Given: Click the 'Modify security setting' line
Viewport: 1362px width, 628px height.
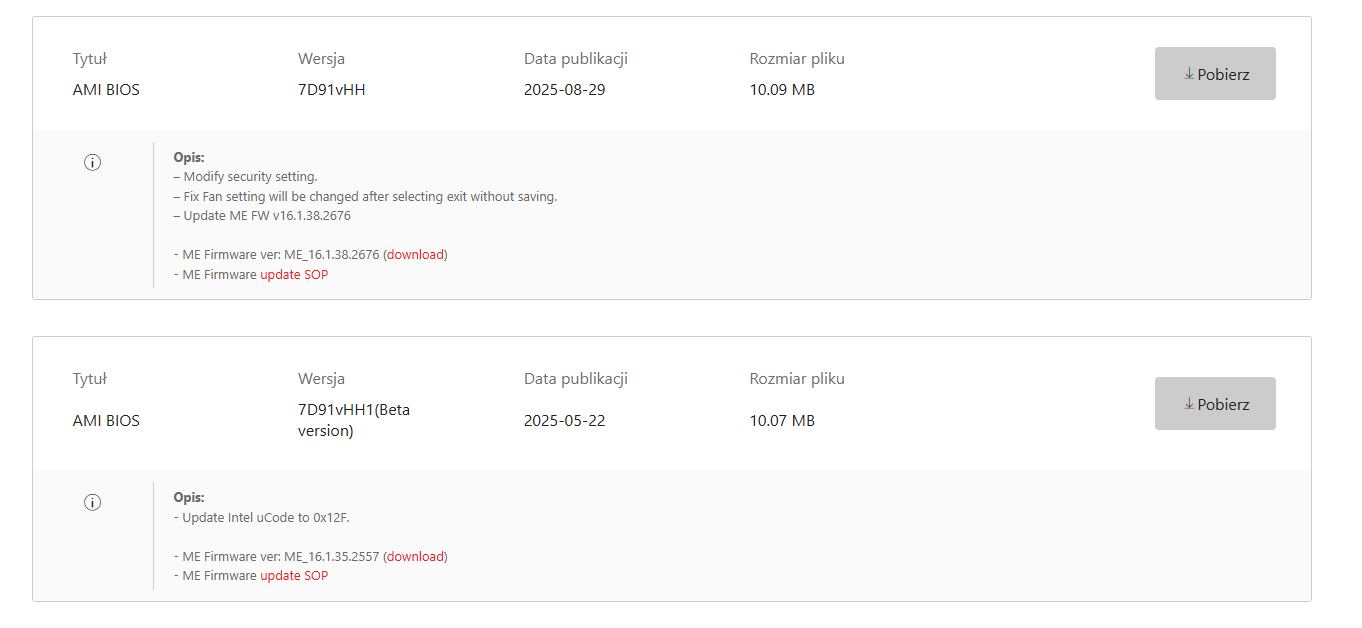Looking at the screenshot, I should 246,177.
